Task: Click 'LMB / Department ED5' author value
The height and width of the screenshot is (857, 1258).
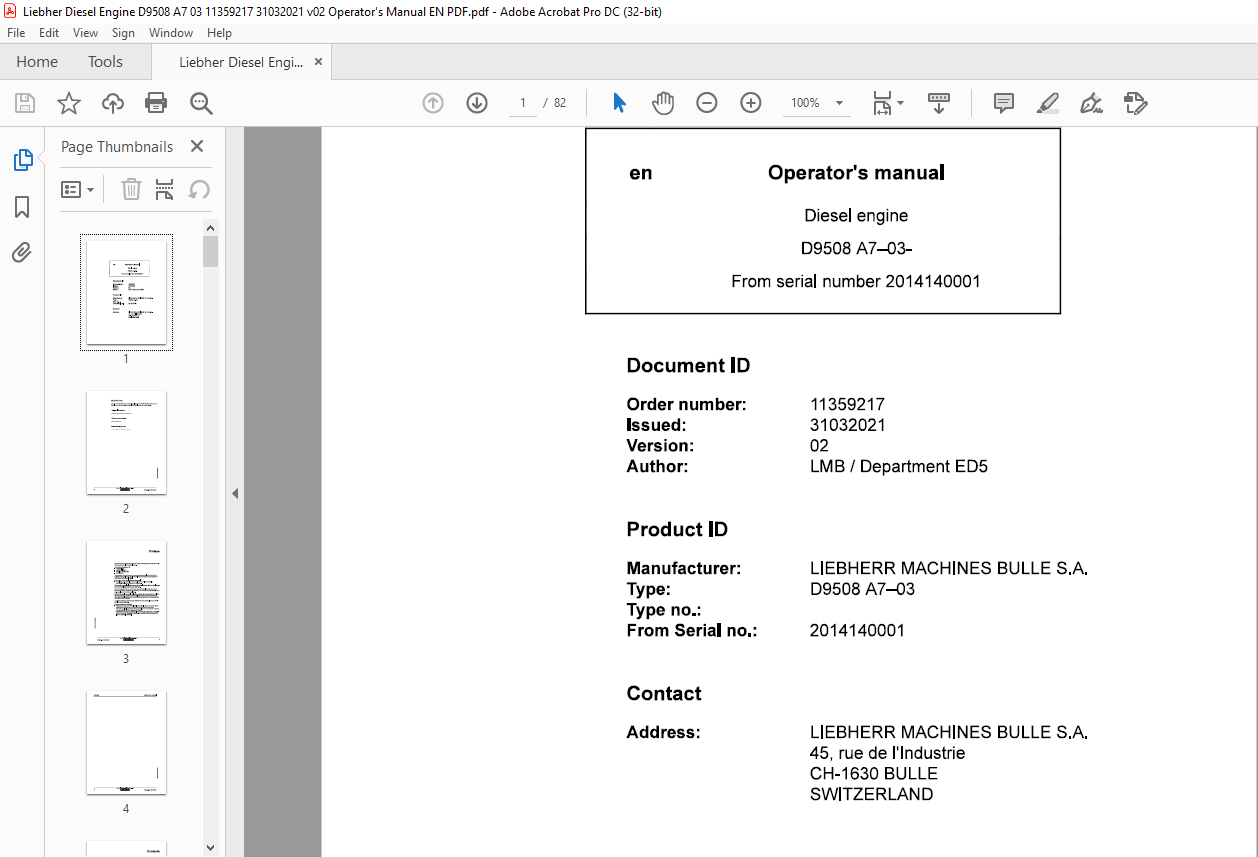Action: point(899,466)
